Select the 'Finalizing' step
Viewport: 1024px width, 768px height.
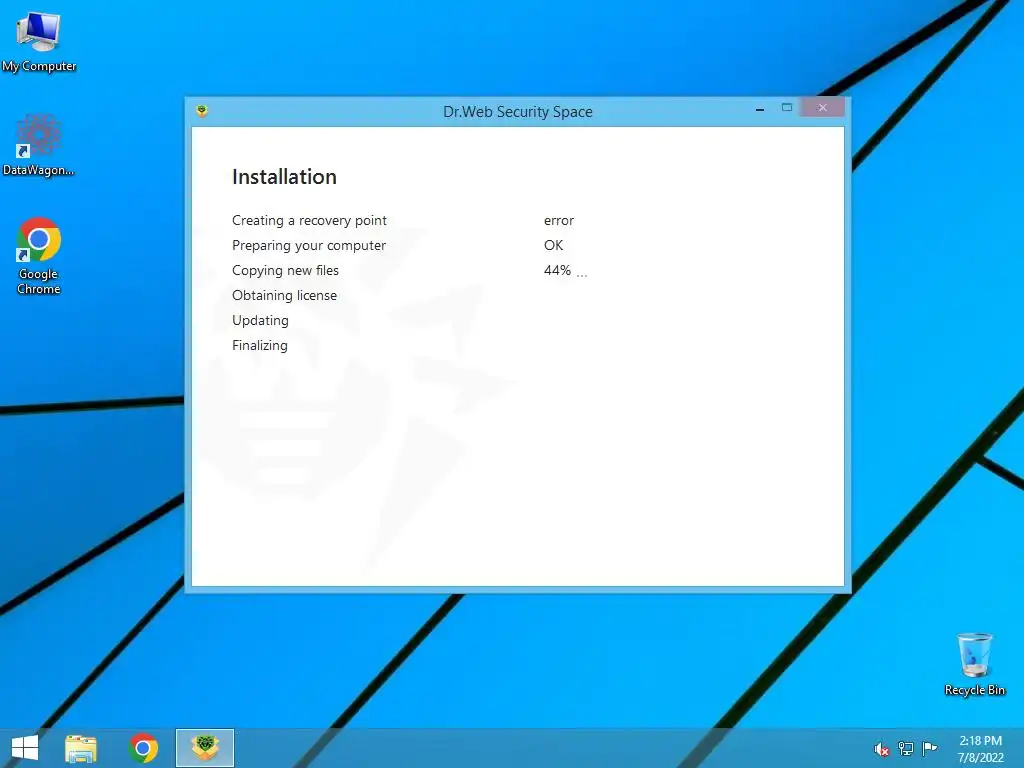click(x=259, y=345)
